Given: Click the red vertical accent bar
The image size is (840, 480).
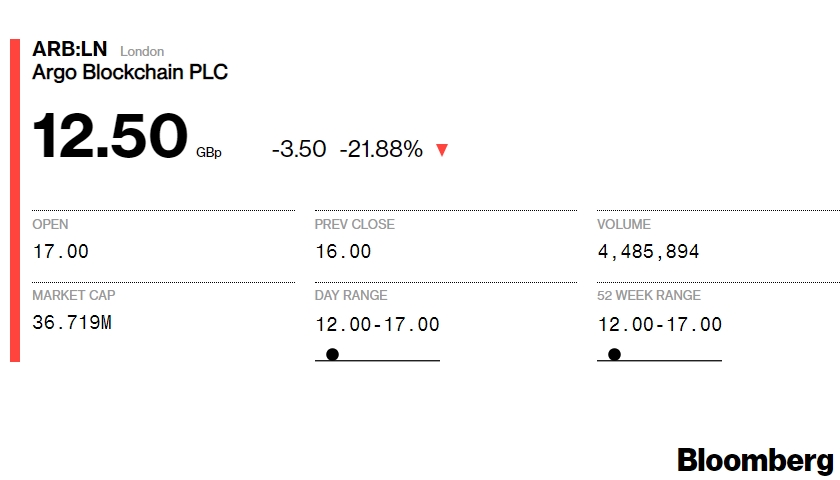Looking at the screenshot, I should 15,200.
